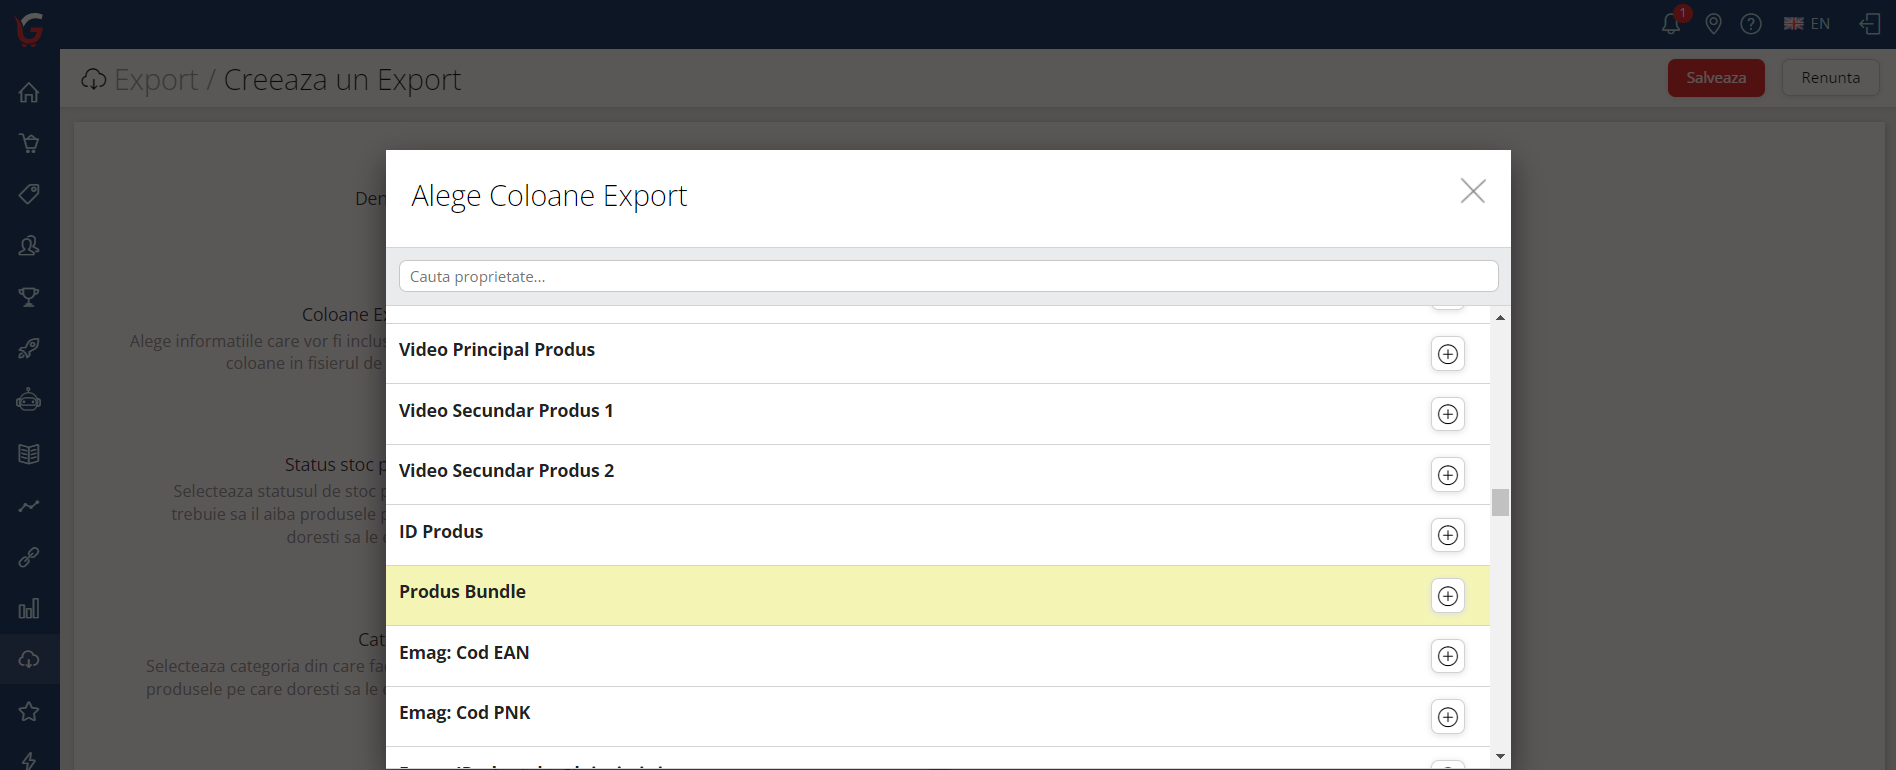Select the Emag: Cod EAN text
The image size is (1896, 770).
[464, 653]
